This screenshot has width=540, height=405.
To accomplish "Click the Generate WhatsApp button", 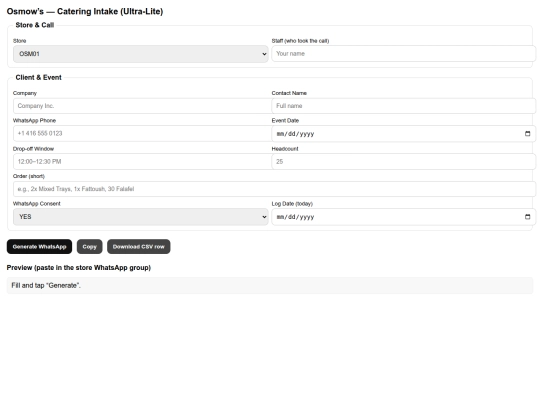I will click(39, 247).
